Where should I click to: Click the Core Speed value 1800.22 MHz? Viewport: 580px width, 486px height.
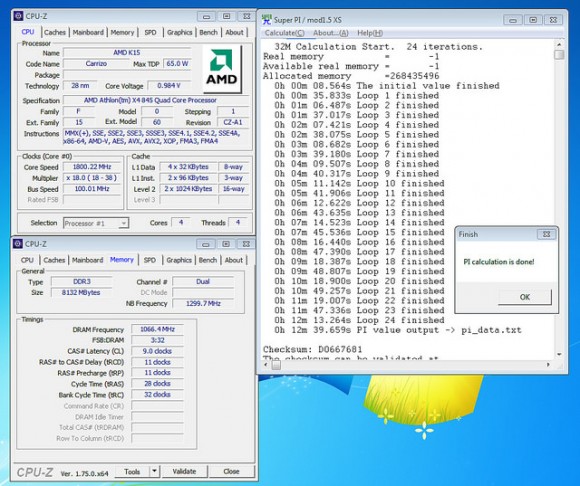pos(92,167)
